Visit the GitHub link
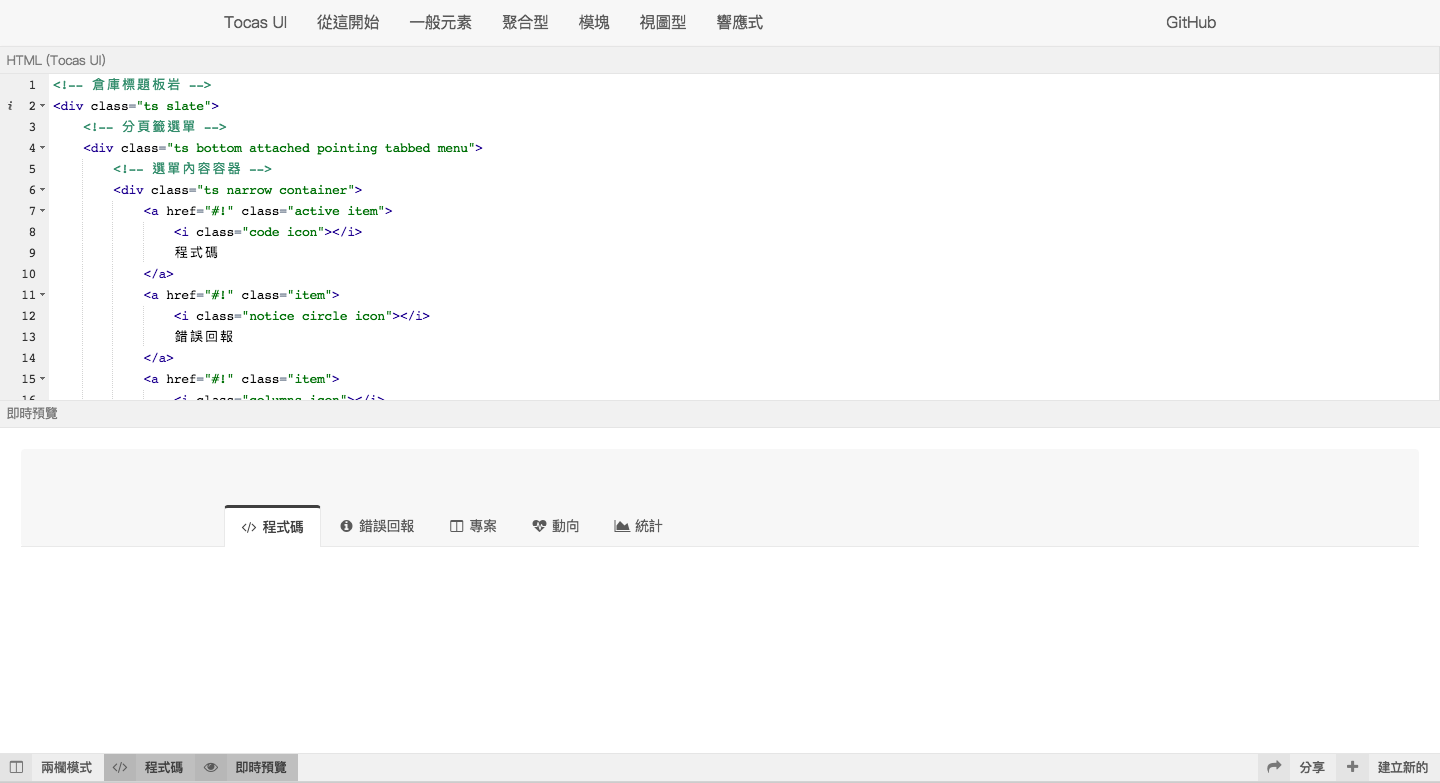The width and height of the screenshot is (1440, 783). point(1191,22)
